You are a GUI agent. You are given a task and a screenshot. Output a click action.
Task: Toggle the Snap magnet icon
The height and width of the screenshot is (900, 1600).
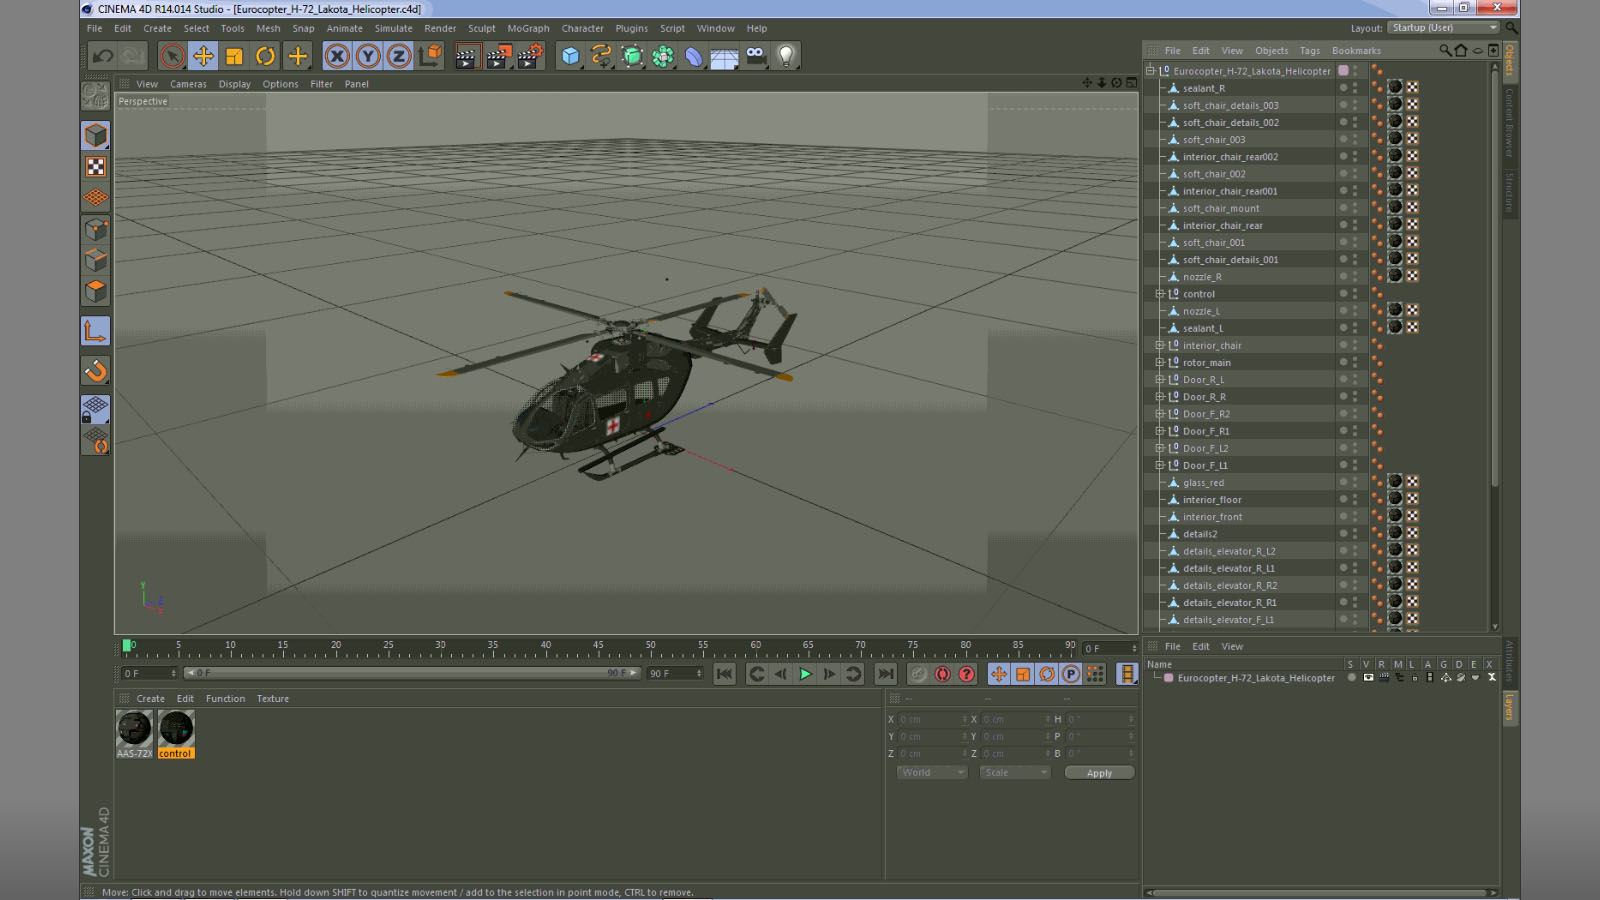(96, 371)
